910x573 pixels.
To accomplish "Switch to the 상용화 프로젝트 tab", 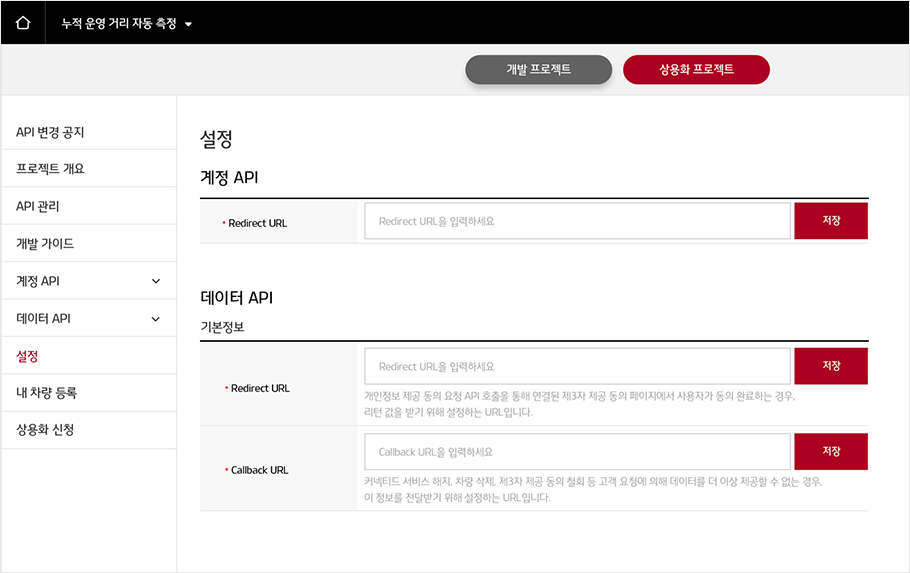I will pyautogui.click(x=696, y=70).
